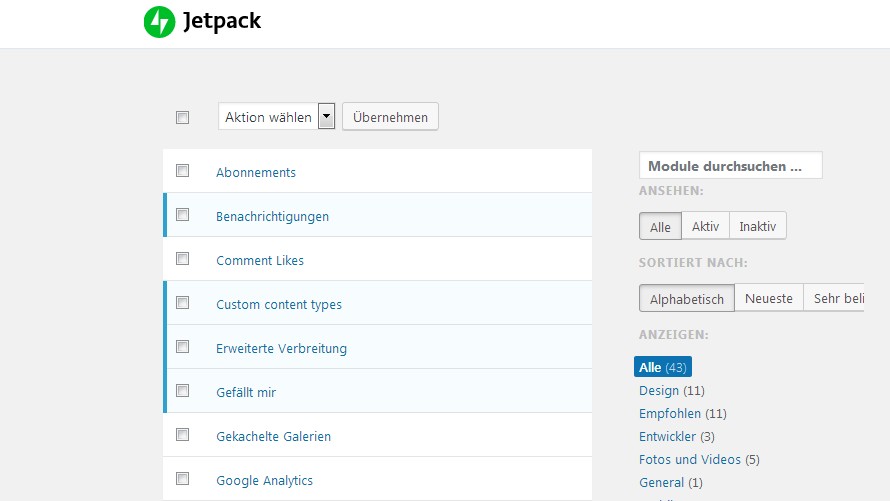Show Fotos und Videos modules
The width and height of the screenshot is (890, 501).
[x=689, y=460]
